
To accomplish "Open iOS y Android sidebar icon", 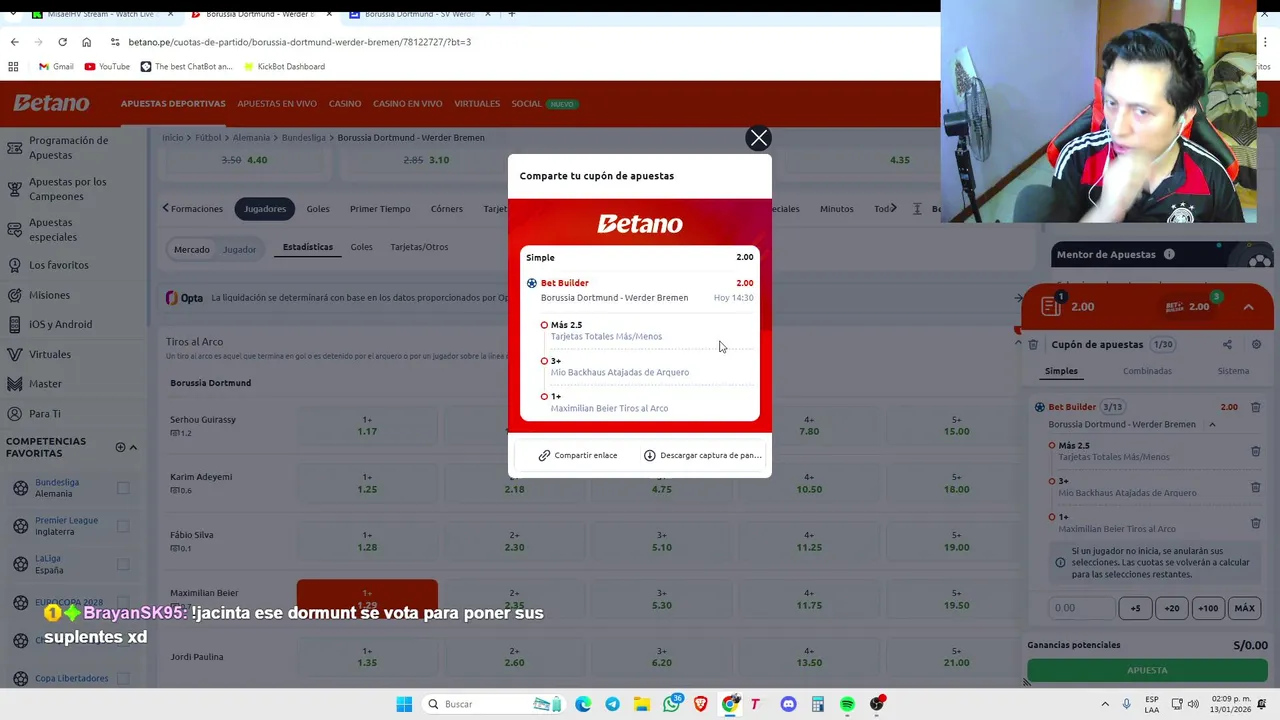I will [x=15, y=324].
